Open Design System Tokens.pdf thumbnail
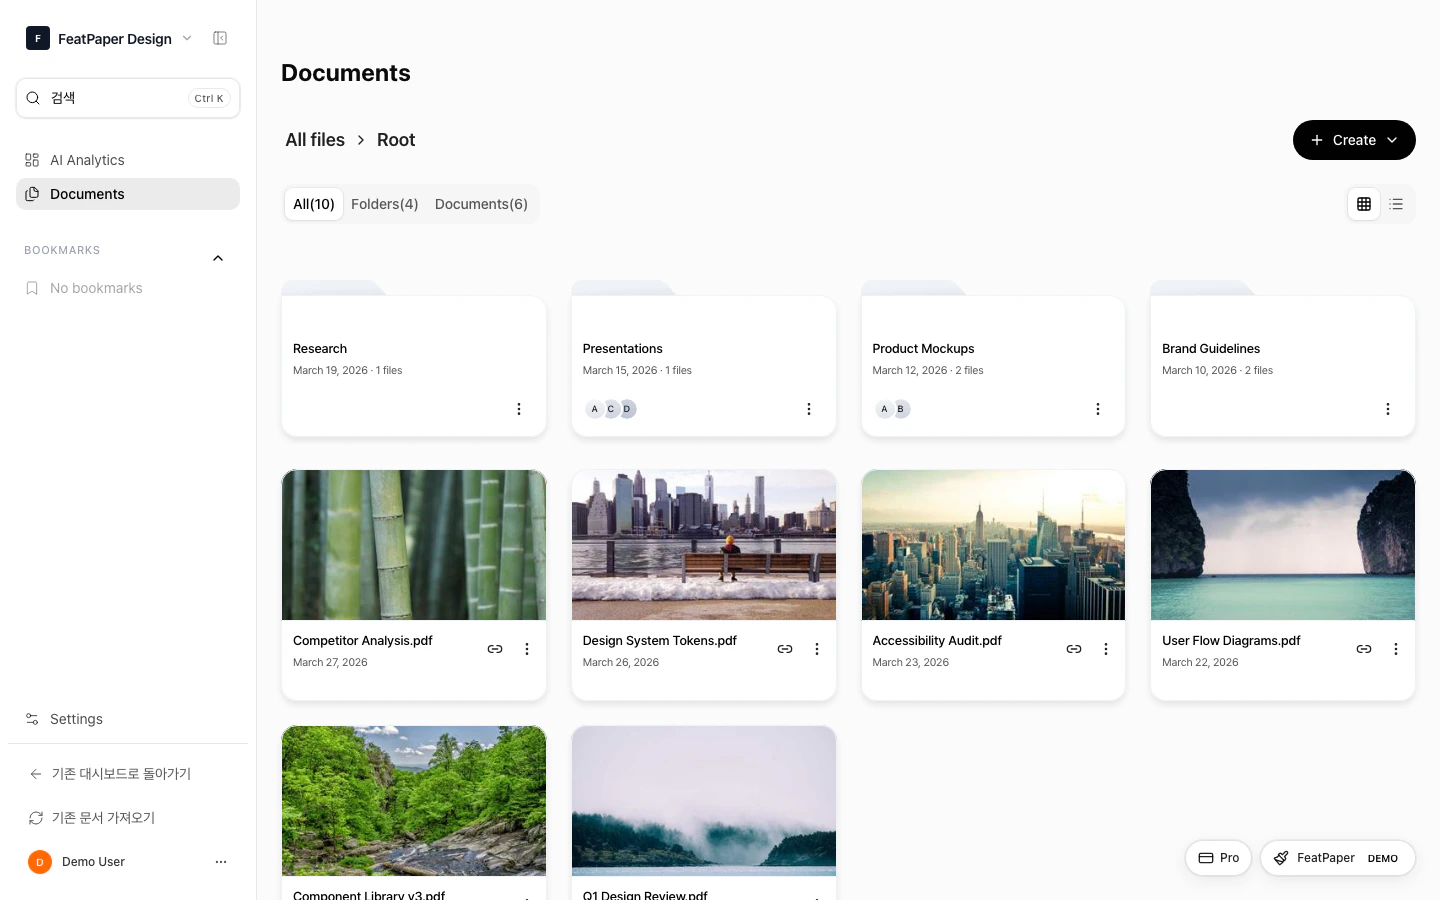 (x=704, y=545)
